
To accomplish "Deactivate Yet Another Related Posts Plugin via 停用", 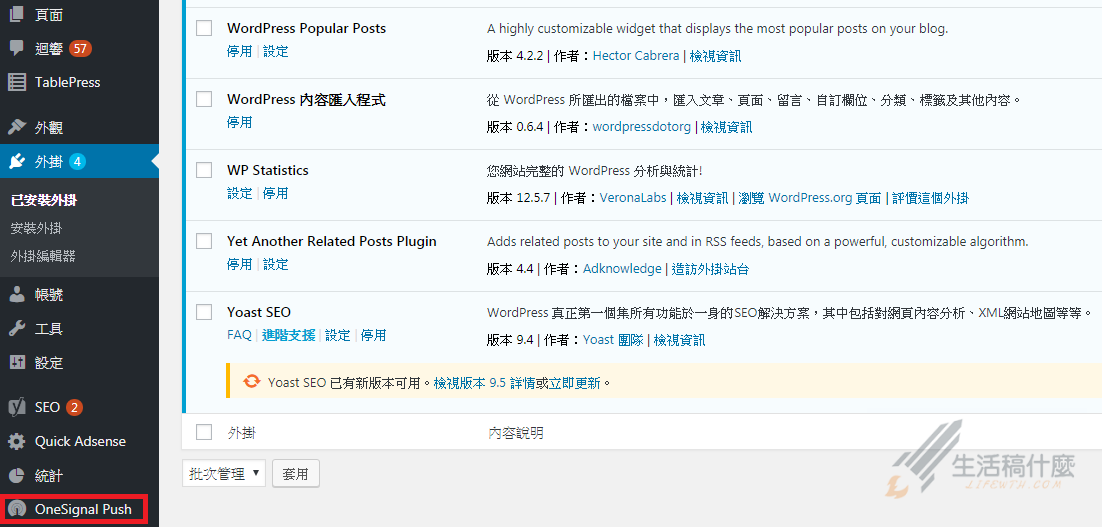I will [239, 264].
